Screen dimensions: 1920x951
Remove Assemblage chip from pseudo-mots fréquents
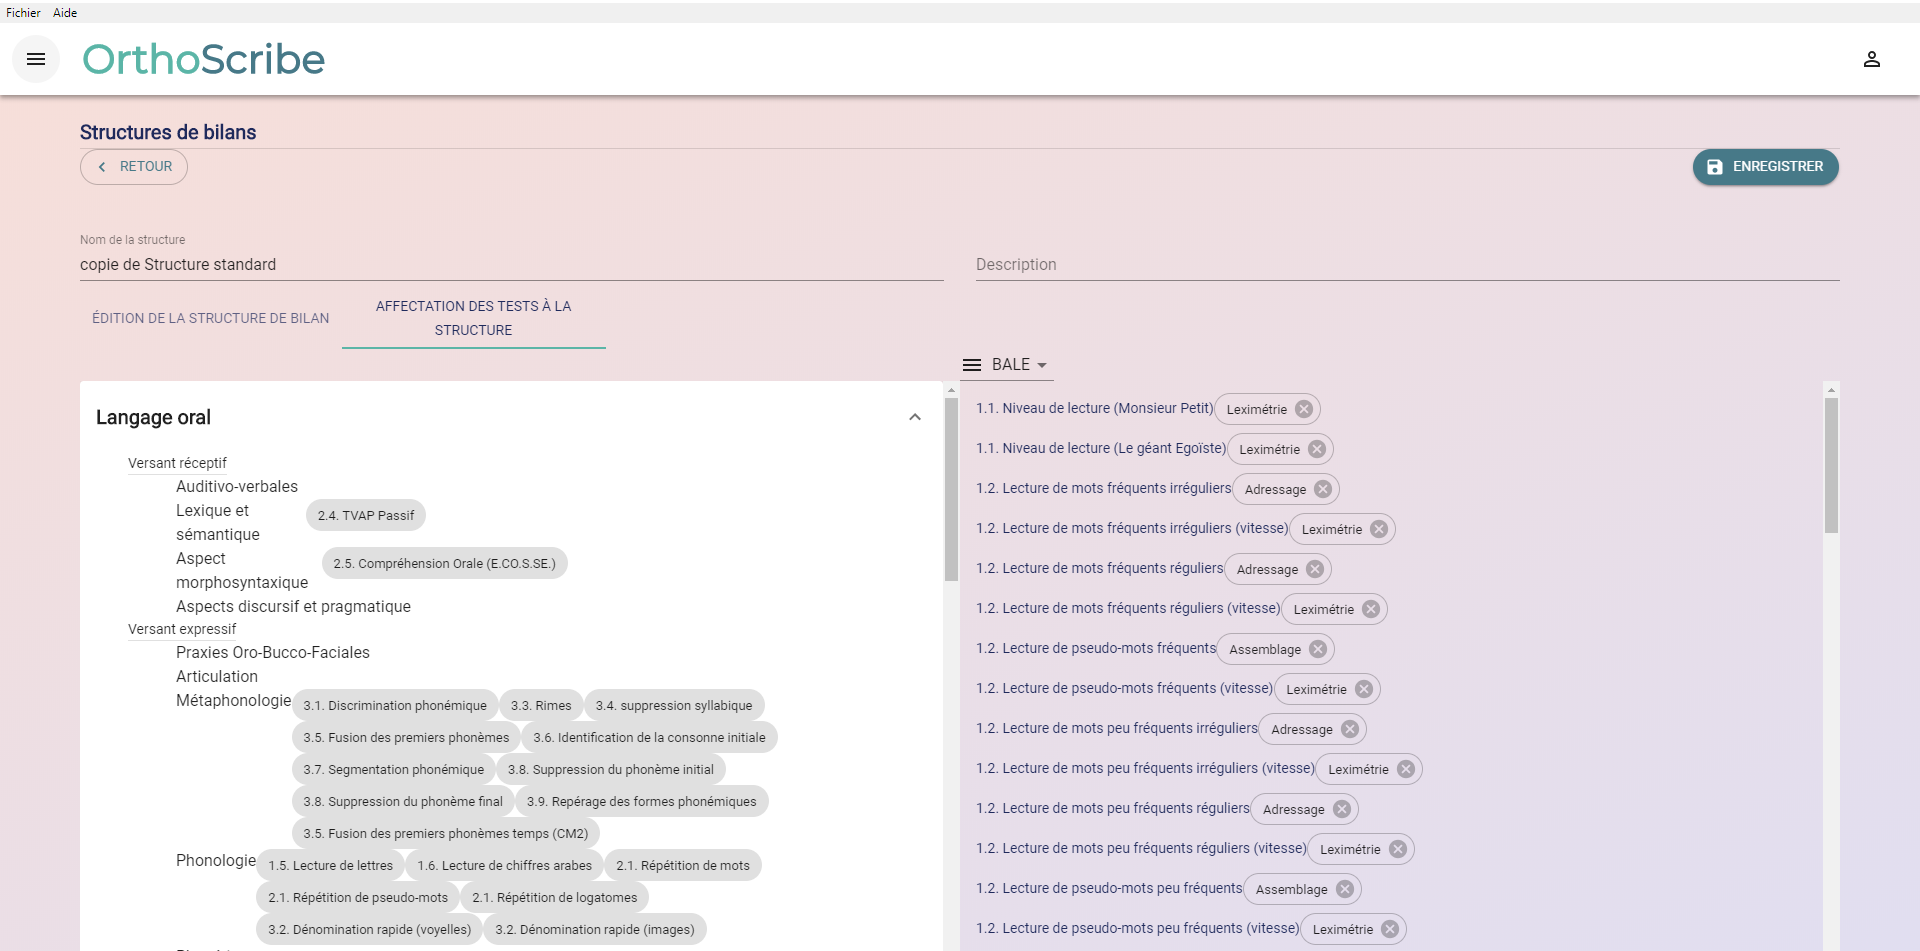click(1317, 649)
